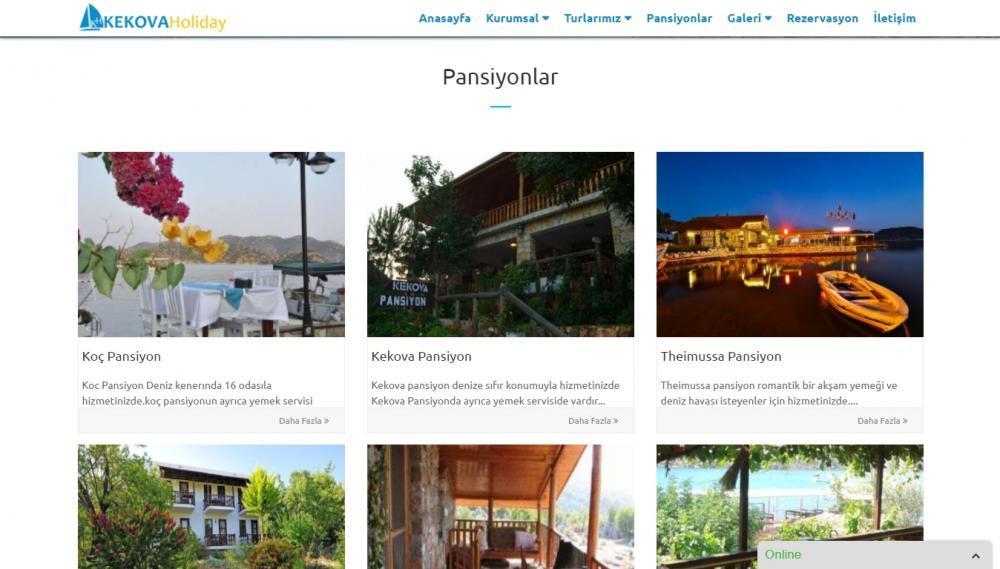Open the Galeri dropdown menu
Screen dimensions: 1000x569
[x=749, y=18]
